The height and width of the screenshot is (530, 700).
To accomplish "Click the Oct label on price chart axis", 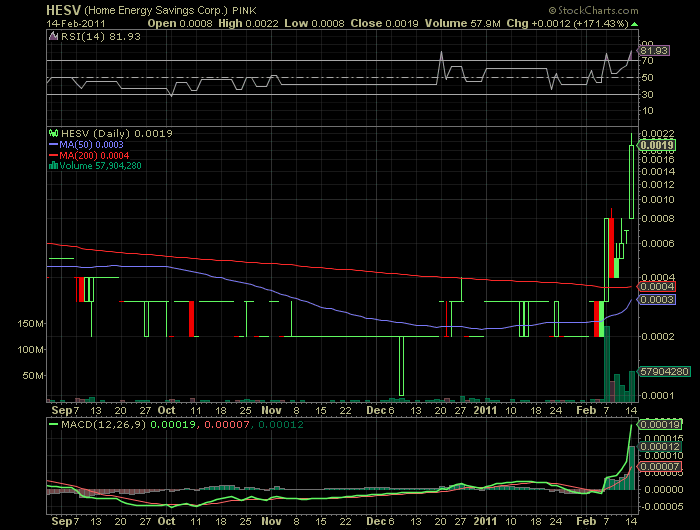I will point(166,410).
